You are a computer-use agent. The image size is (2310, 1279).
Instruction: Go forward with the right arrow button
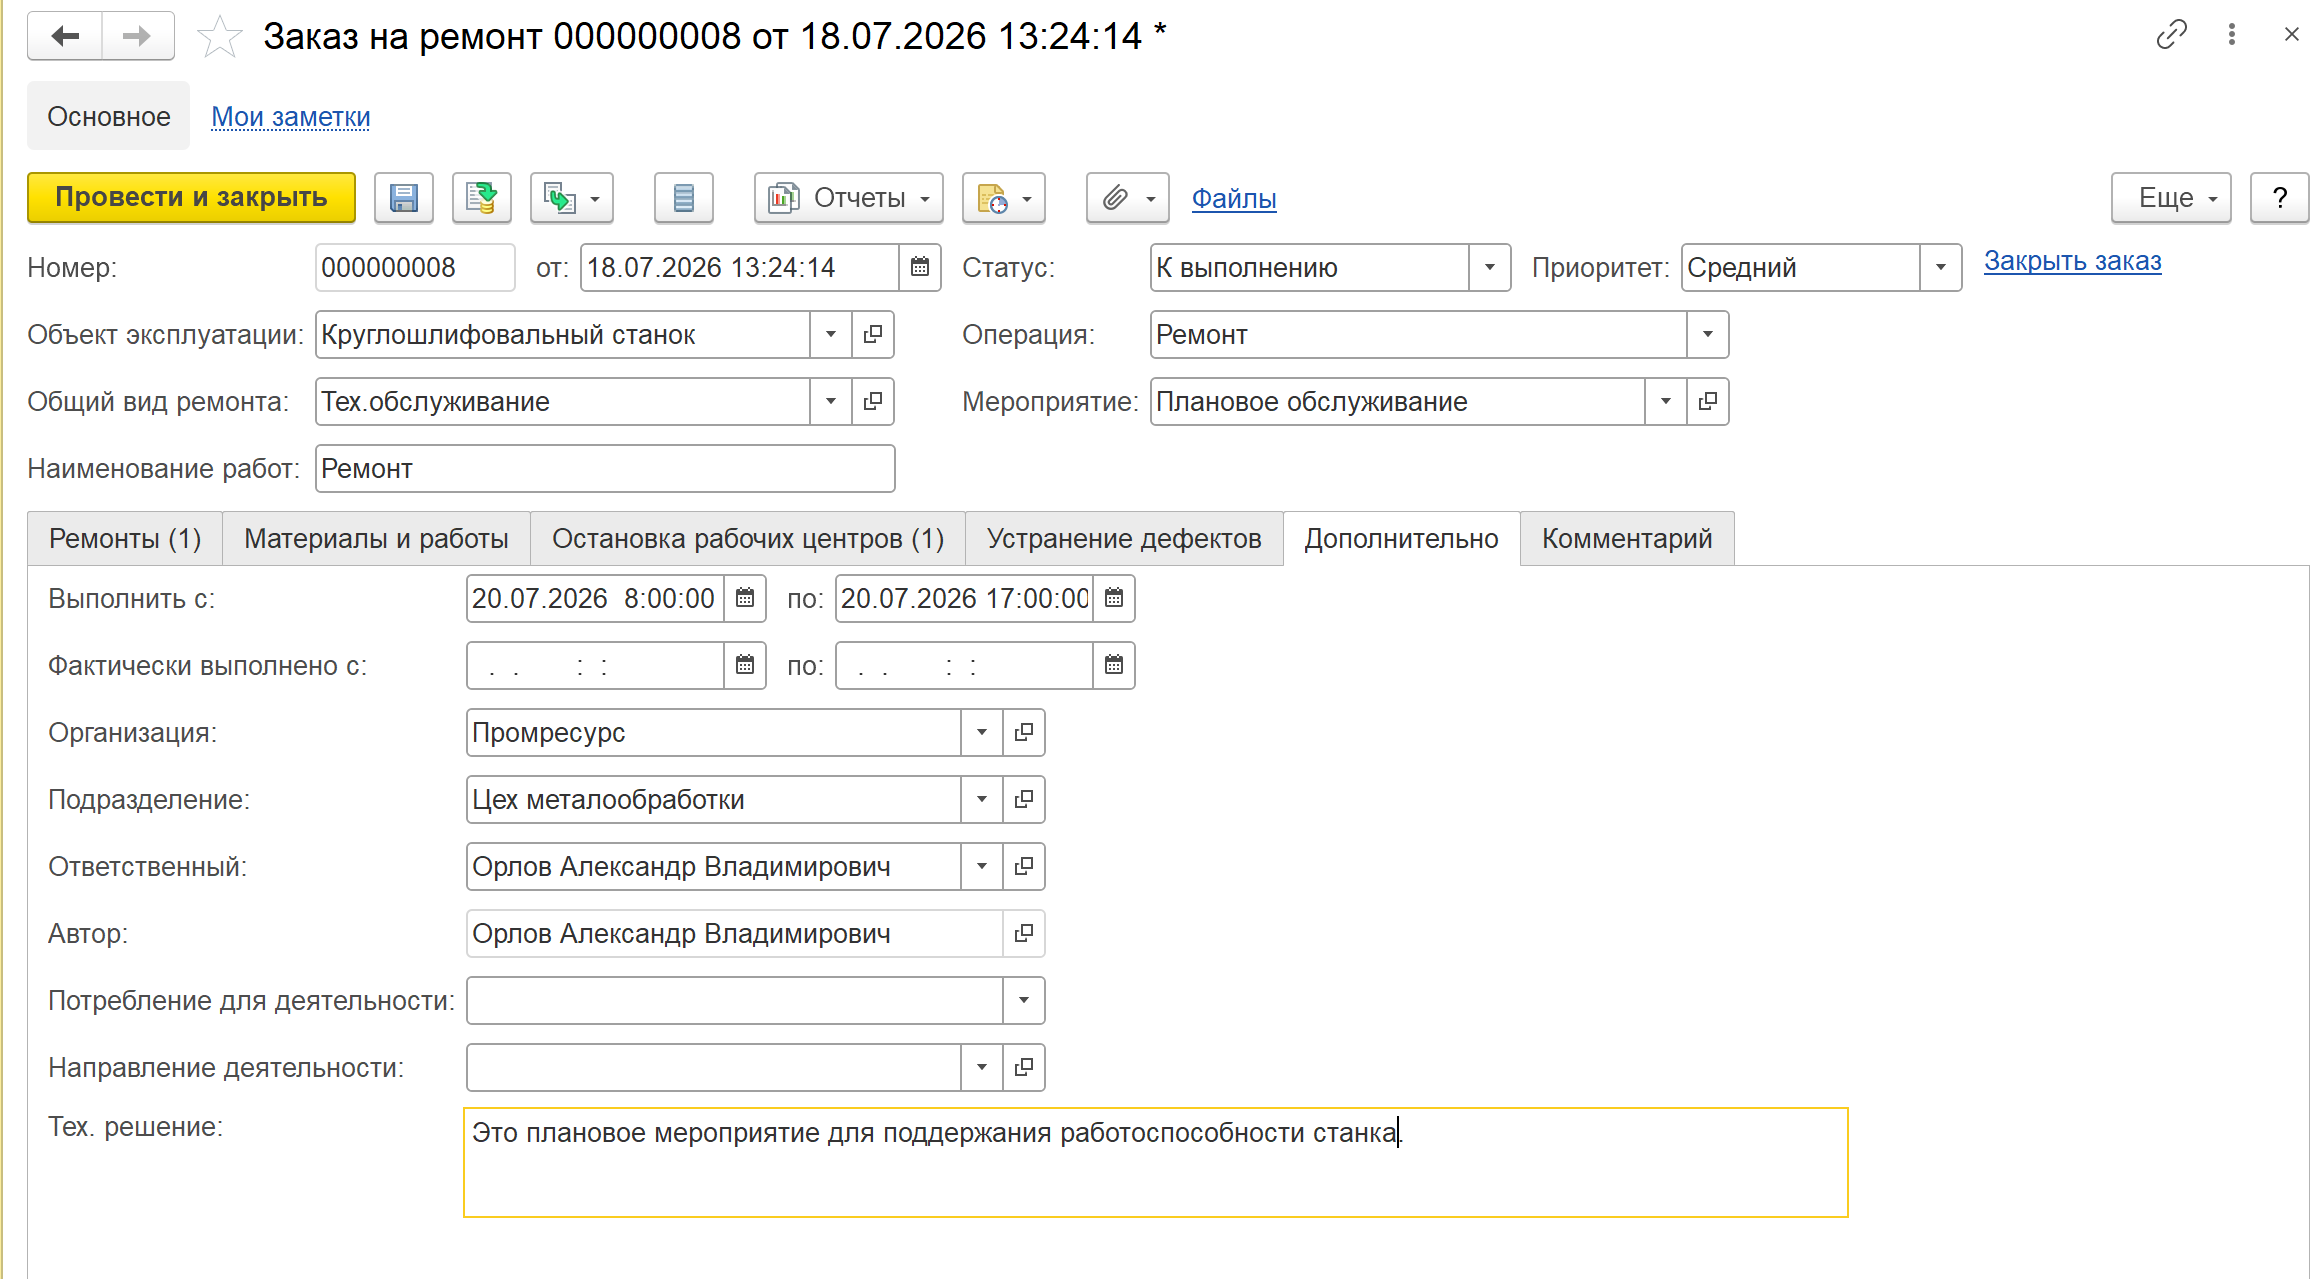(x=137, y=36)
